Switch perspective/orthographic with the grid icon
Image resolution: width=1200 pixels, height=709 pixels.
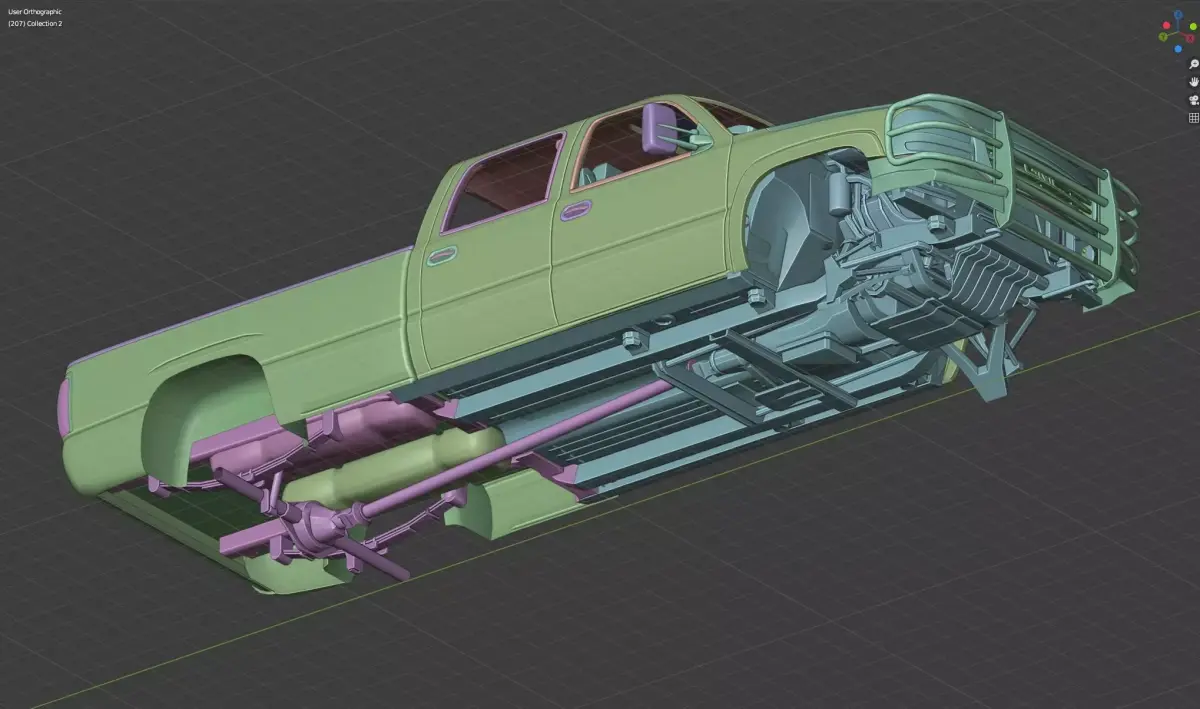(1194, 118)
